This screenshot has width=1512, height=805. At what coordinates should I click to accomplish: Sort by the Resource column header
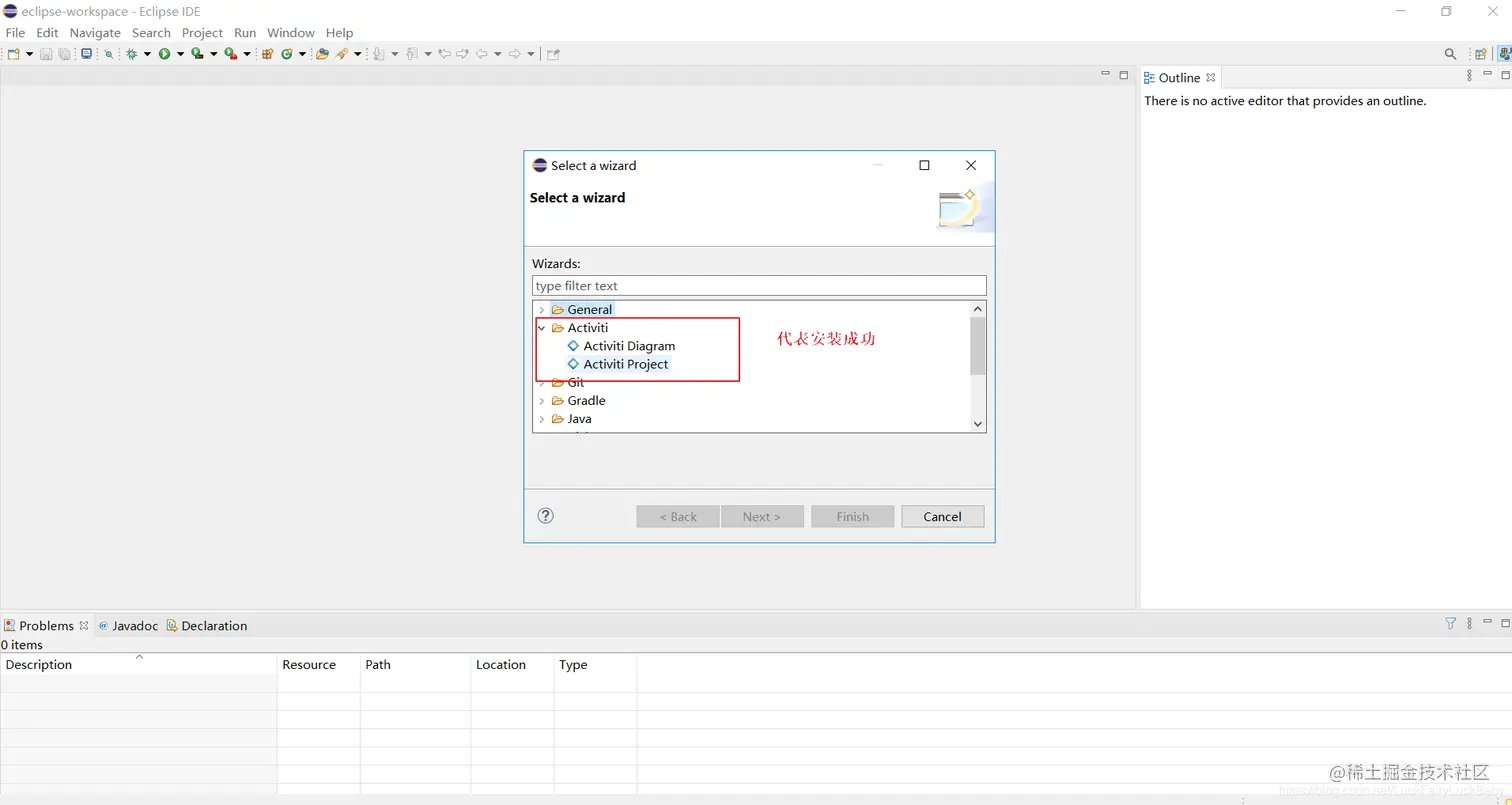click(x=318, y=665)
